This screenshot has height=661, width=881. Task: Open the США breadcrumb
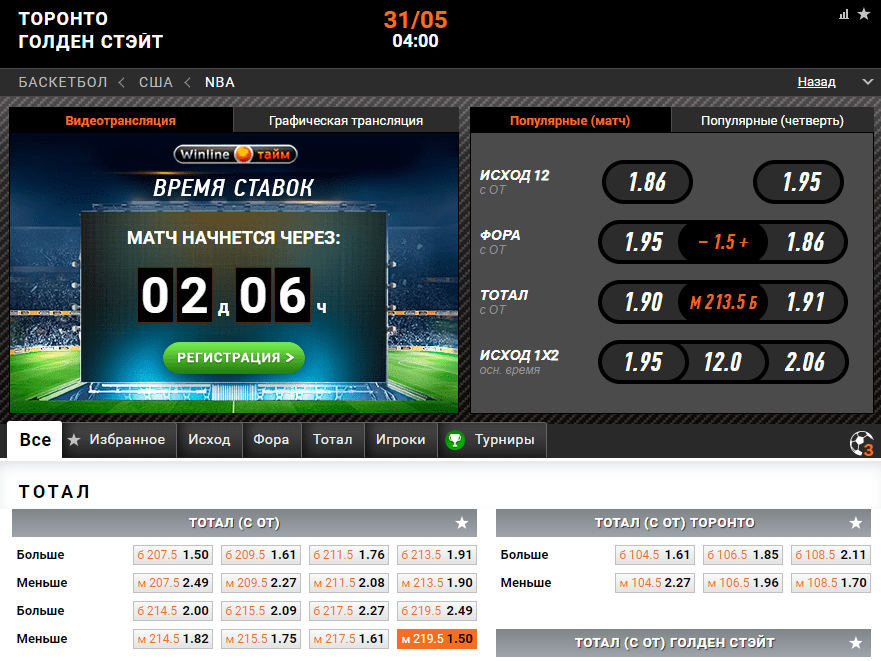point(156,83)
